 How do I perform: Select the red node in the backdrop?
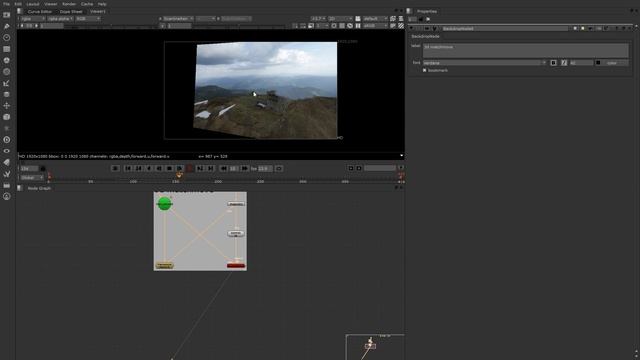[x=236, y=266]
